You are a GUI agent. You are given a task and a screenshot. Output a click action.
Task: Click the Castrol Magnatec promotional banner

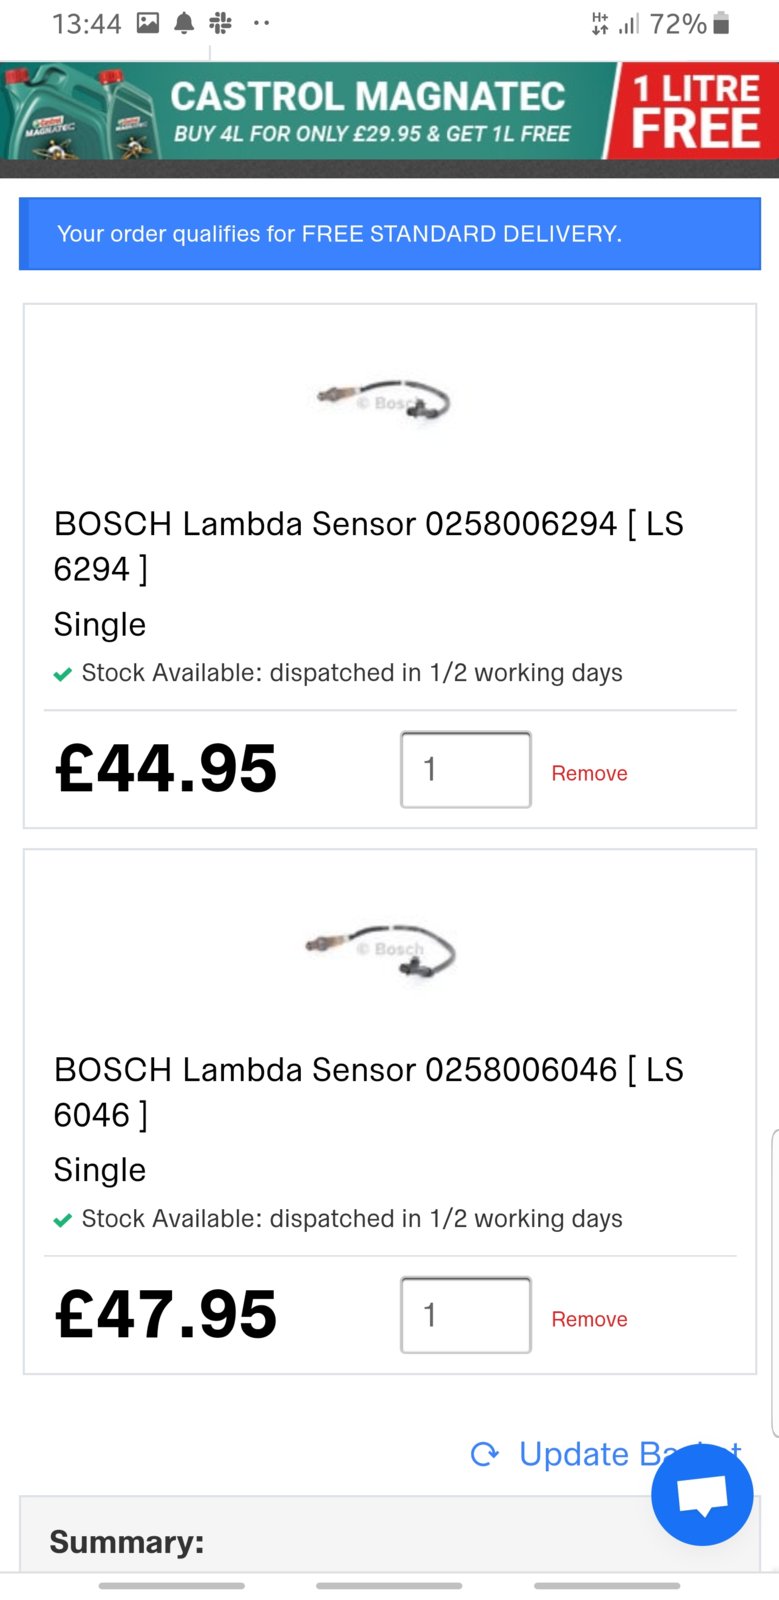(x=389, y=111)
